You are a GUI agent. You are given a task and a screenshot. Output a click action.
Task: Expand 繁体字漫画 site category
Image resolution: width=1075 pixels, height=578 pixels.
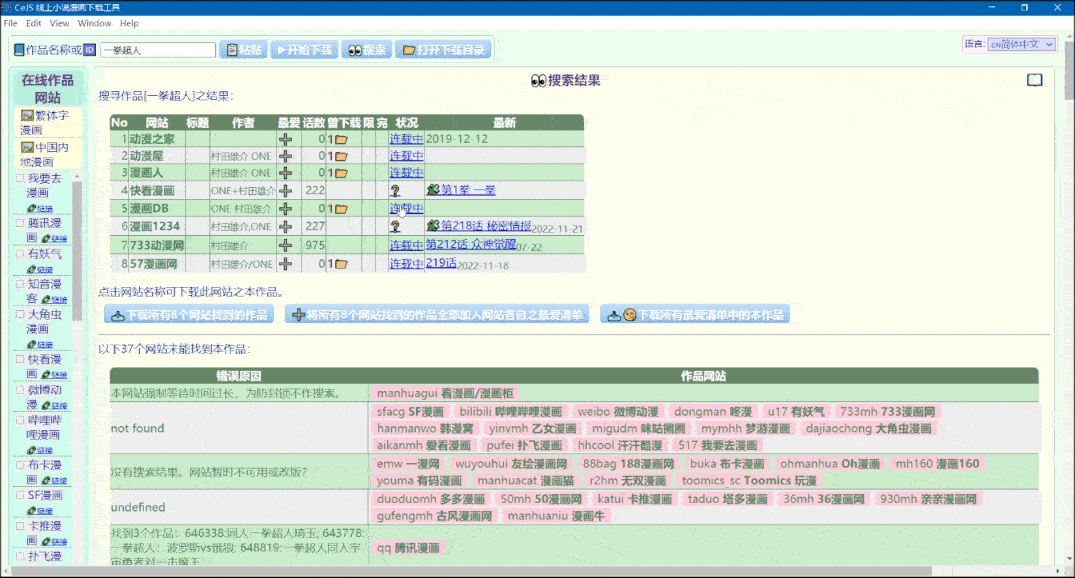coord(47,122)
